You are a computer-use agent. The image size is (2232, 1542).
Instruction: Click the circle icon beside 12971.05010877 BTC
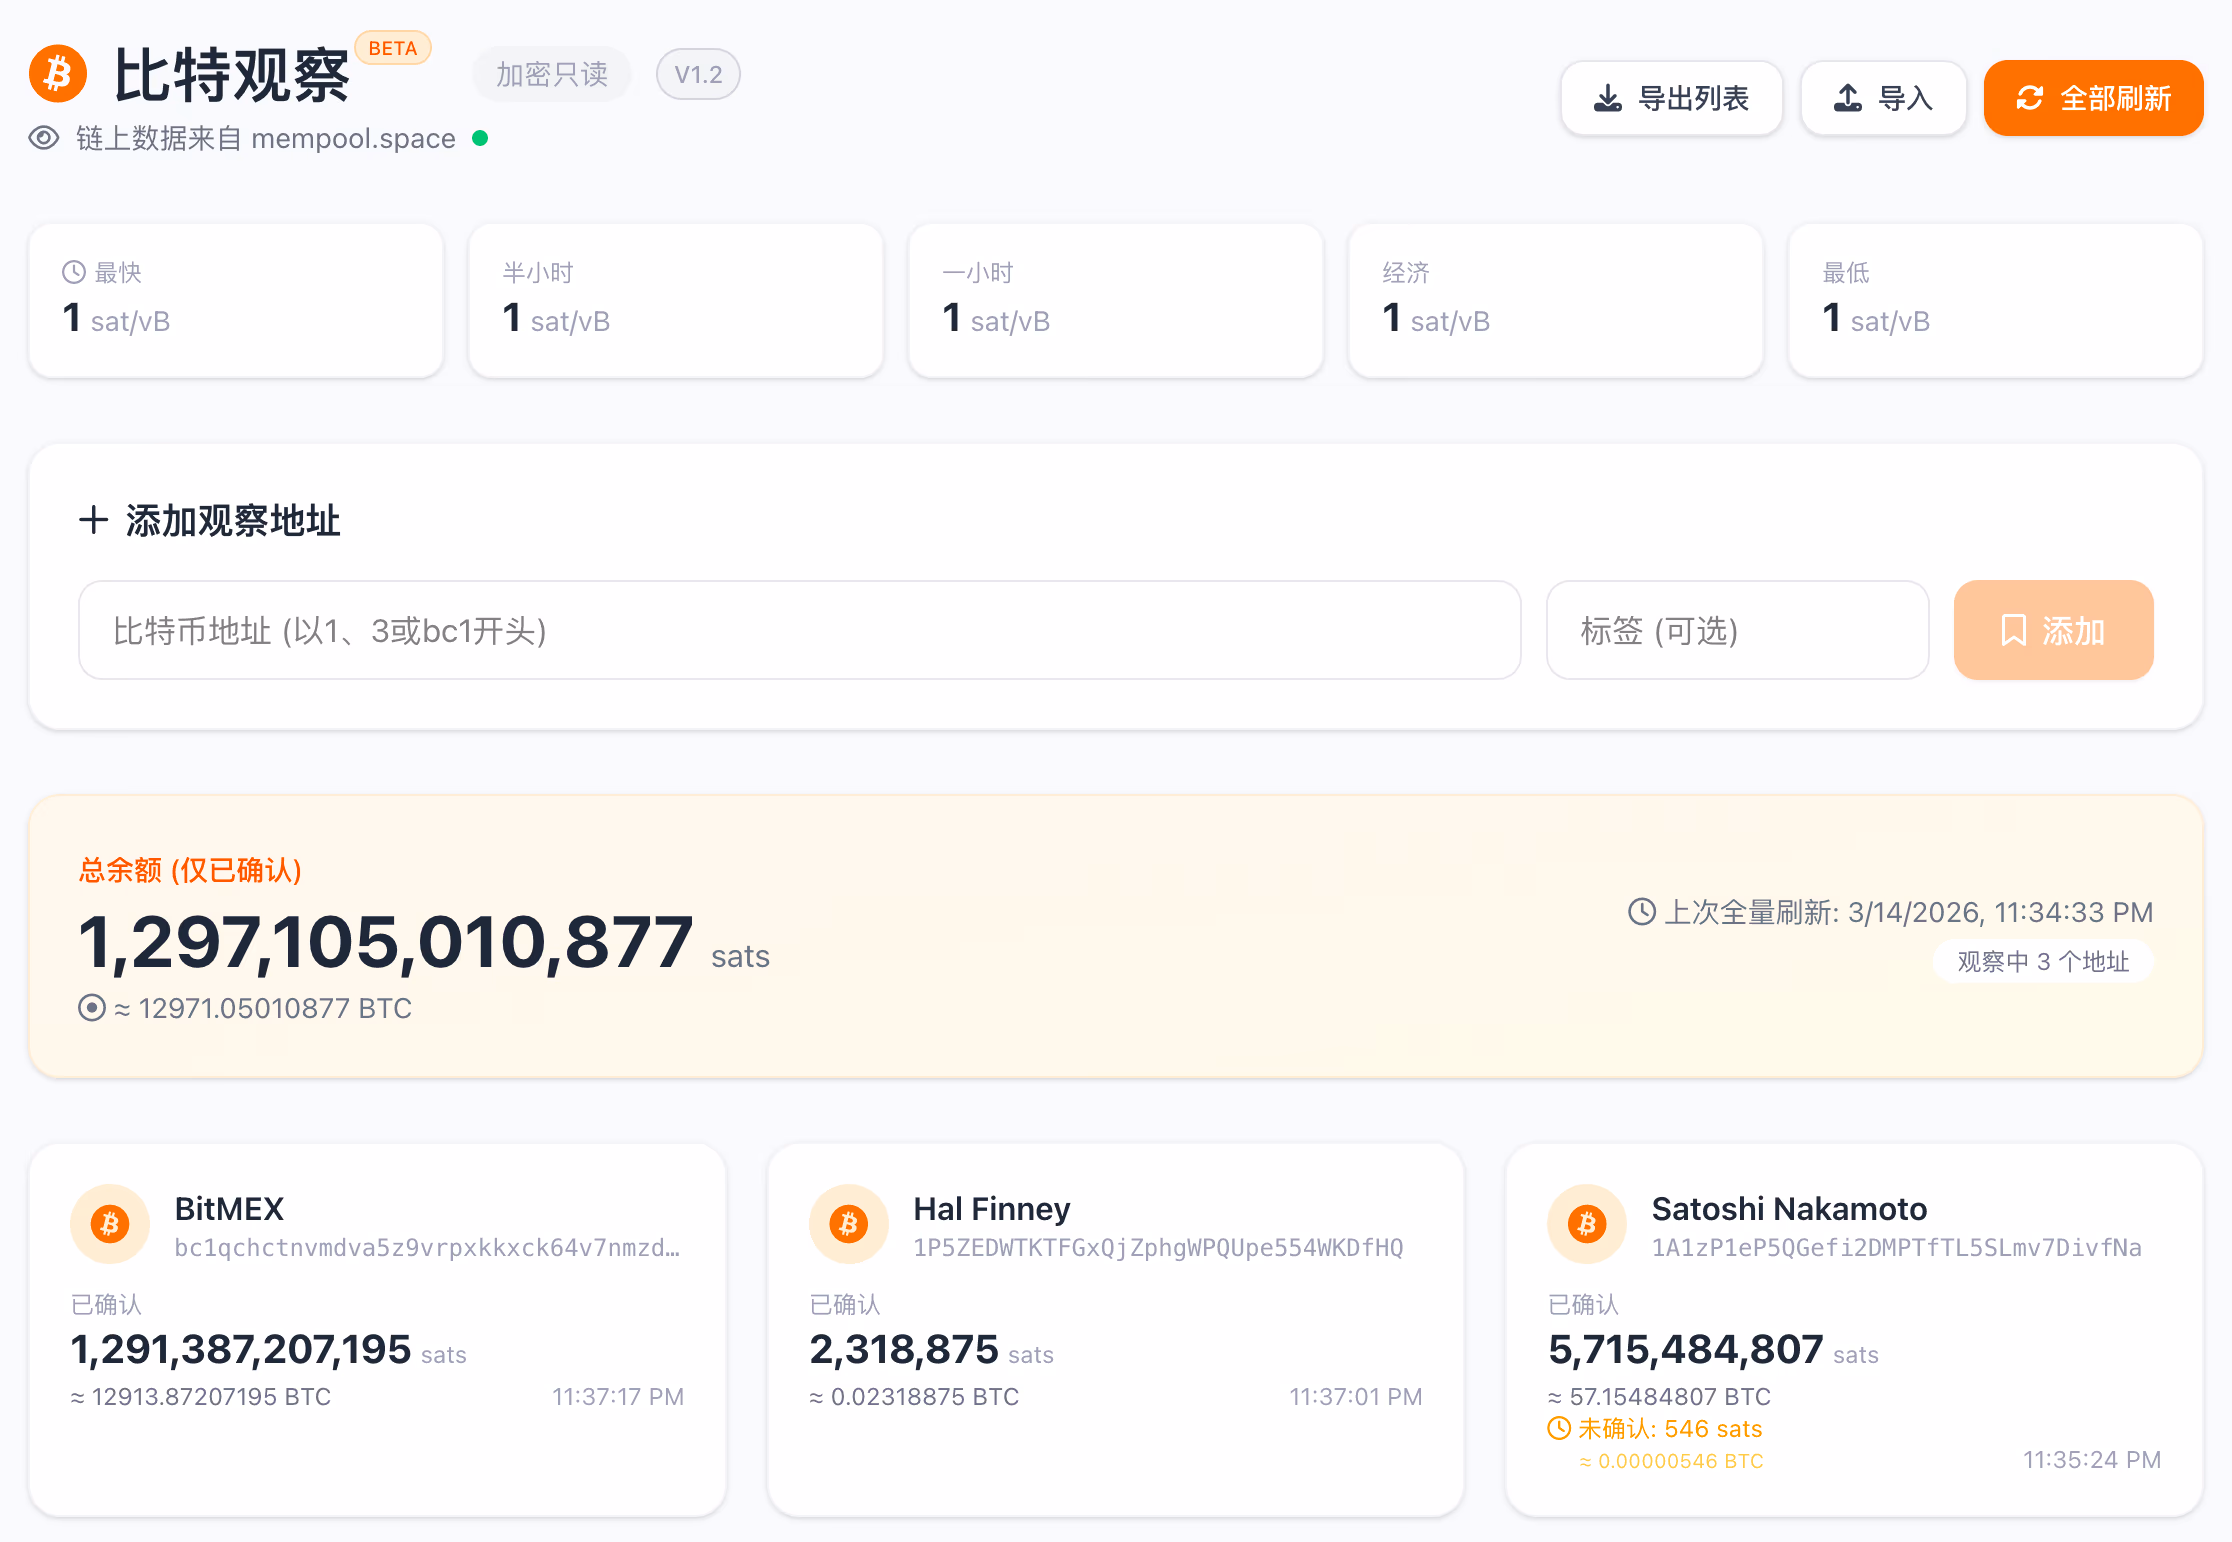click(92, 1007)
